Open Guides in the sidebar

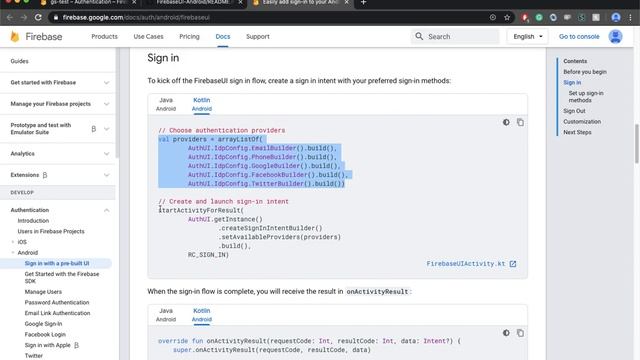coord(19,61)
